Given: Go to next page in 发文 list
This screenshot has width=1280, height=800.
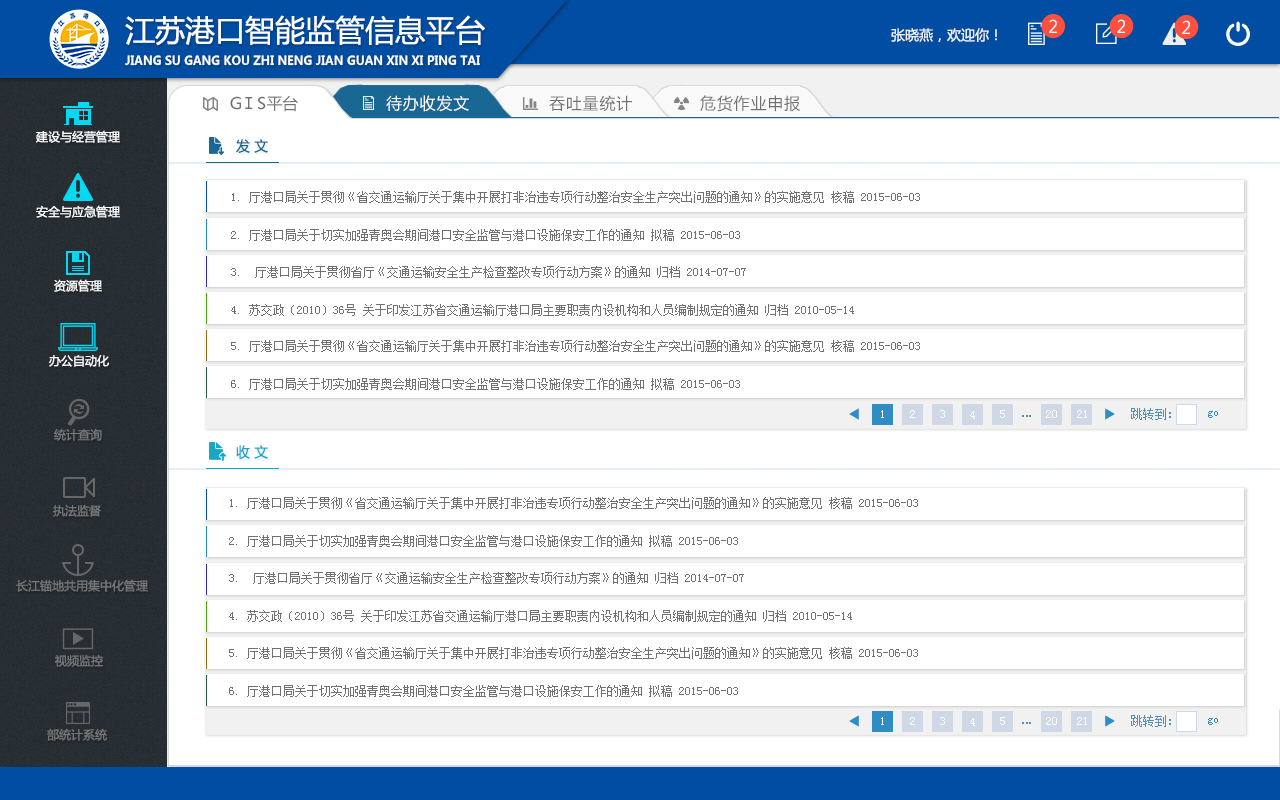Looking at the screenshot, I should pyautogui.click(x=1110, y=414).
